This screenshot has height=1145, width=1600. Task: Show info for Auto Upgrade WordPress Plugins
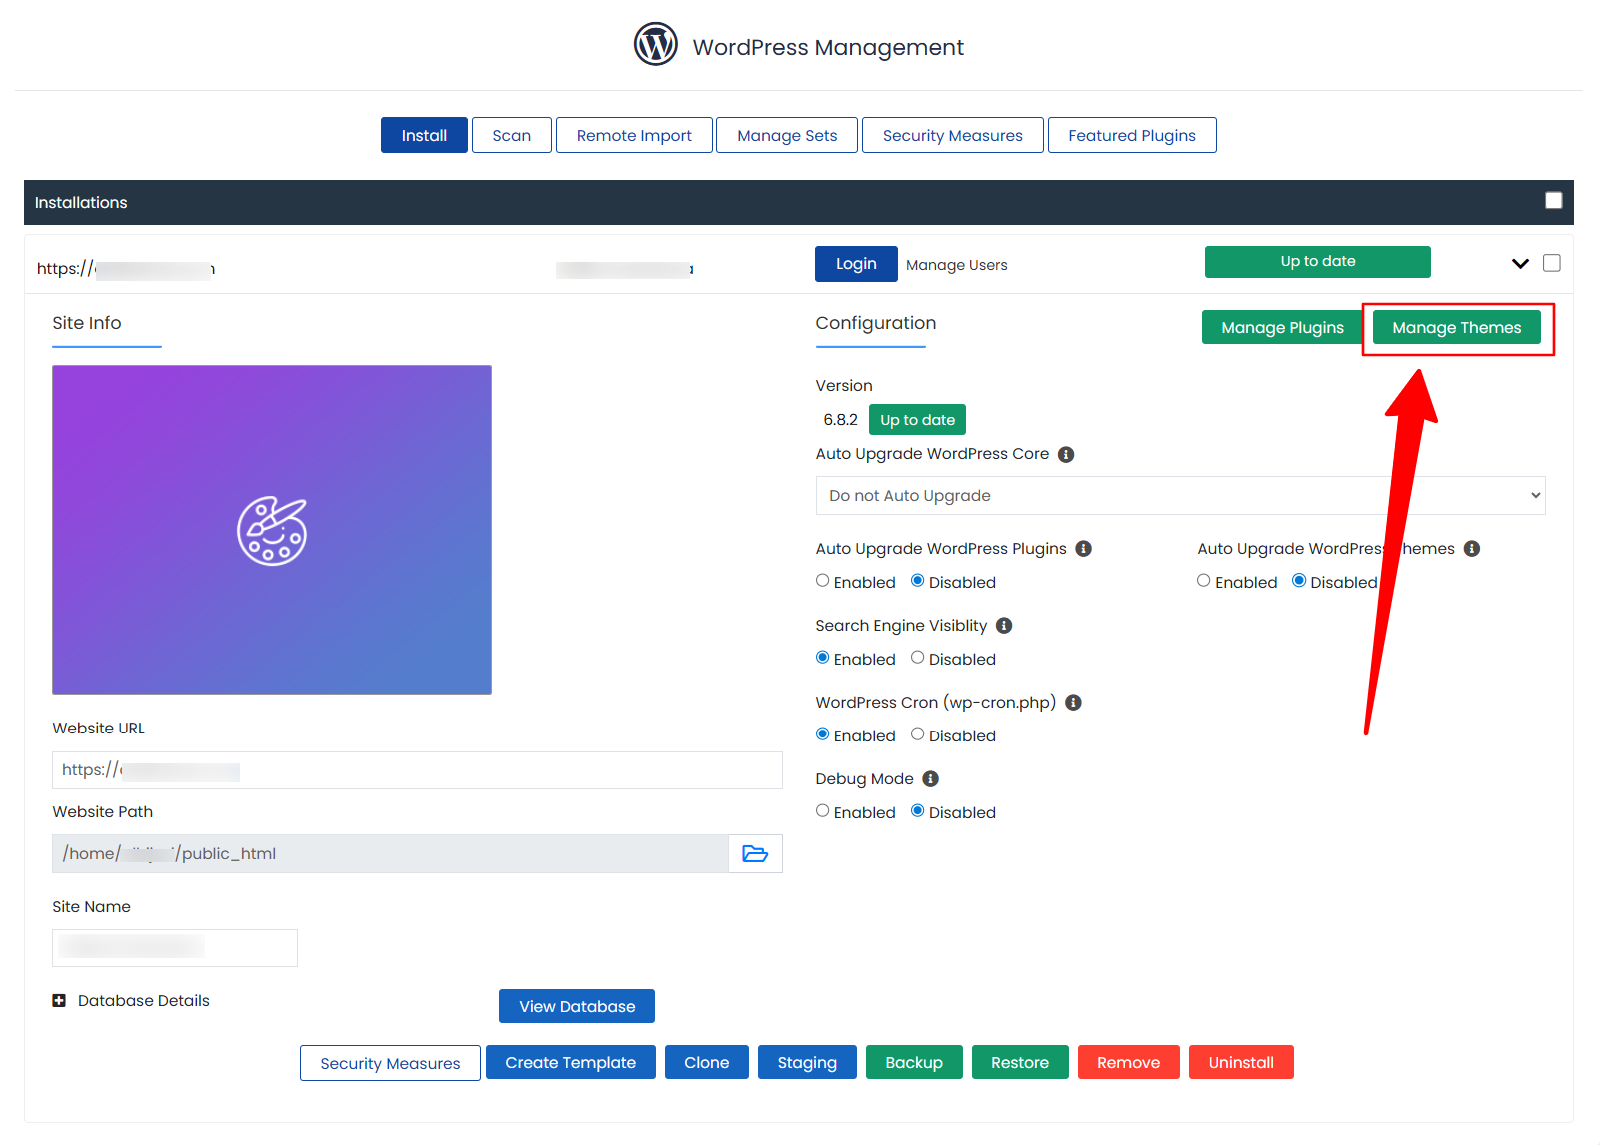pos(1083,549)
